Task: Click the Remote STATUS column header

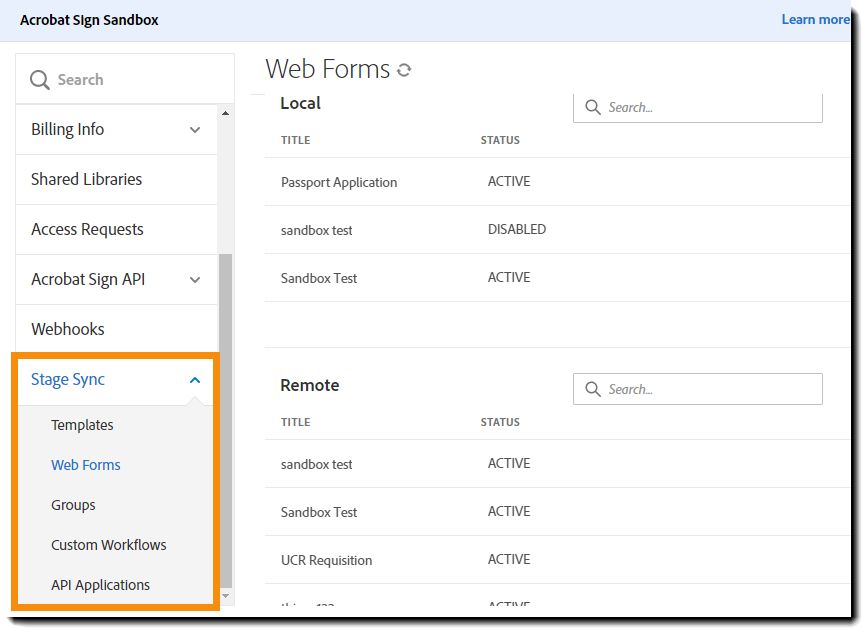Action: click(500, 422)
